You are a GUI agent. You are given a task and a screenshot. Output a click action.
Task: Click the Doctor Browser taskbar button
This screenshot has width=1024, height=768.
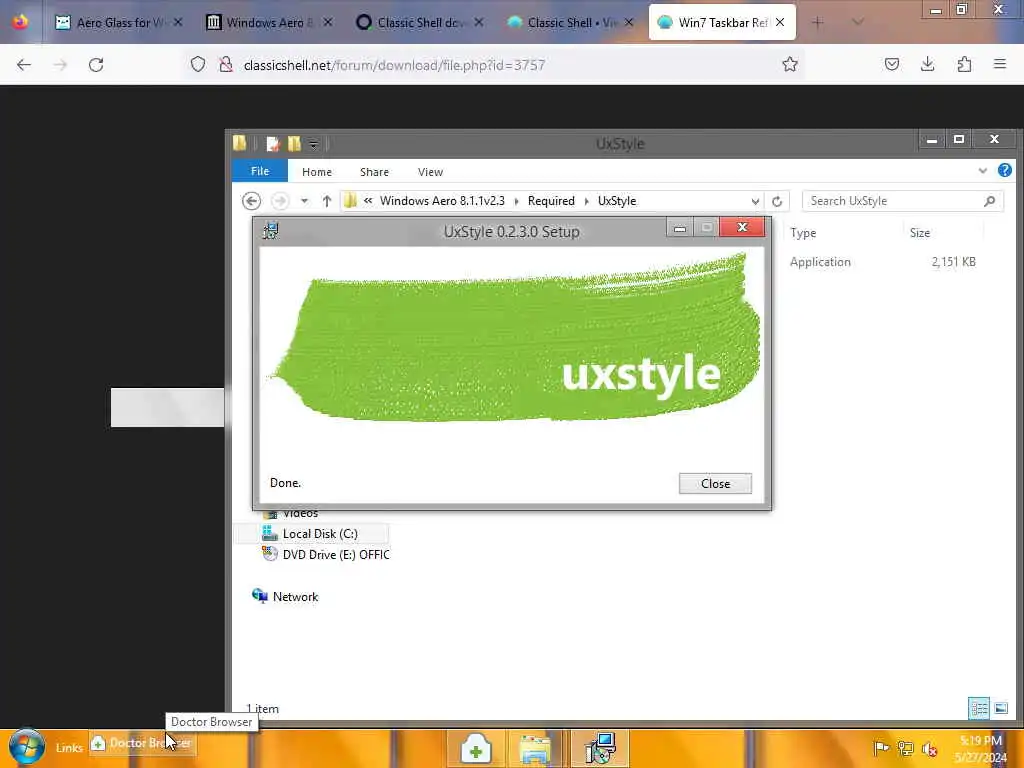pos(475,748)
